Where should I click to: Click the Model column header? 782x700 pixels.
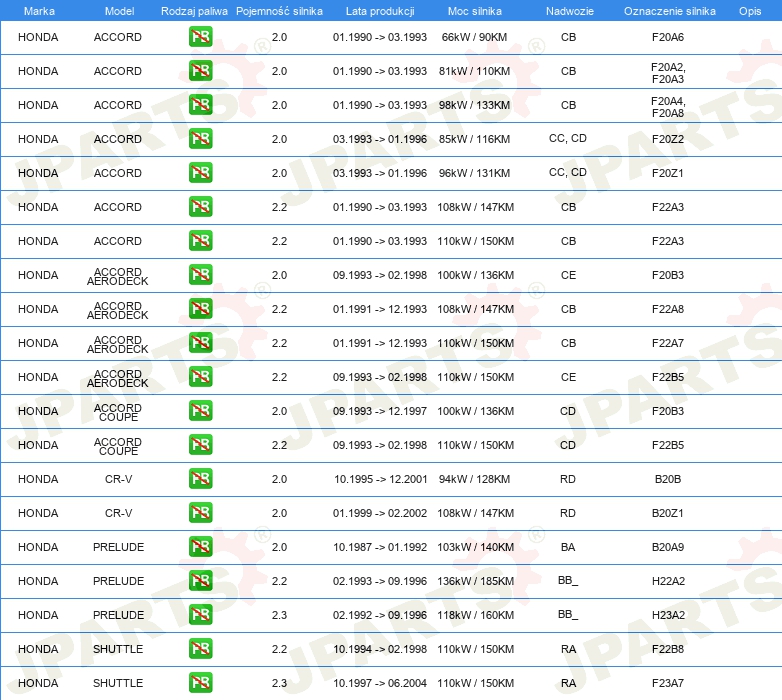[x=119, y=11]
